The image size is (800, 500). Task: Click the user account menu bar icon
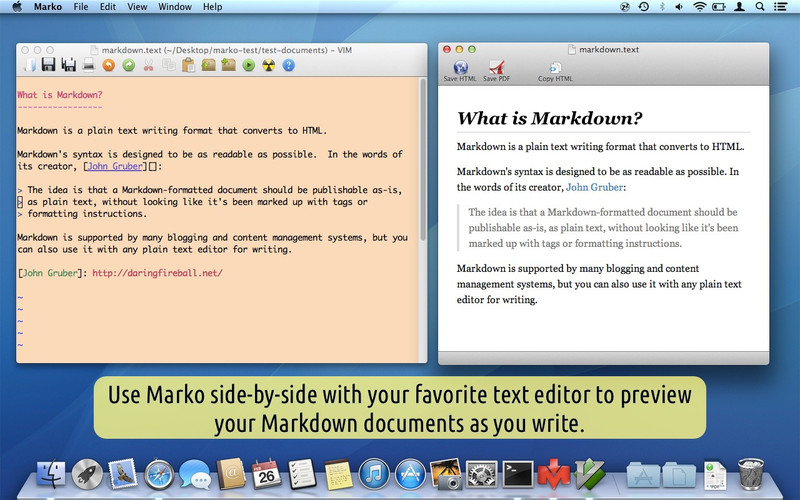[x=739, y=7]
